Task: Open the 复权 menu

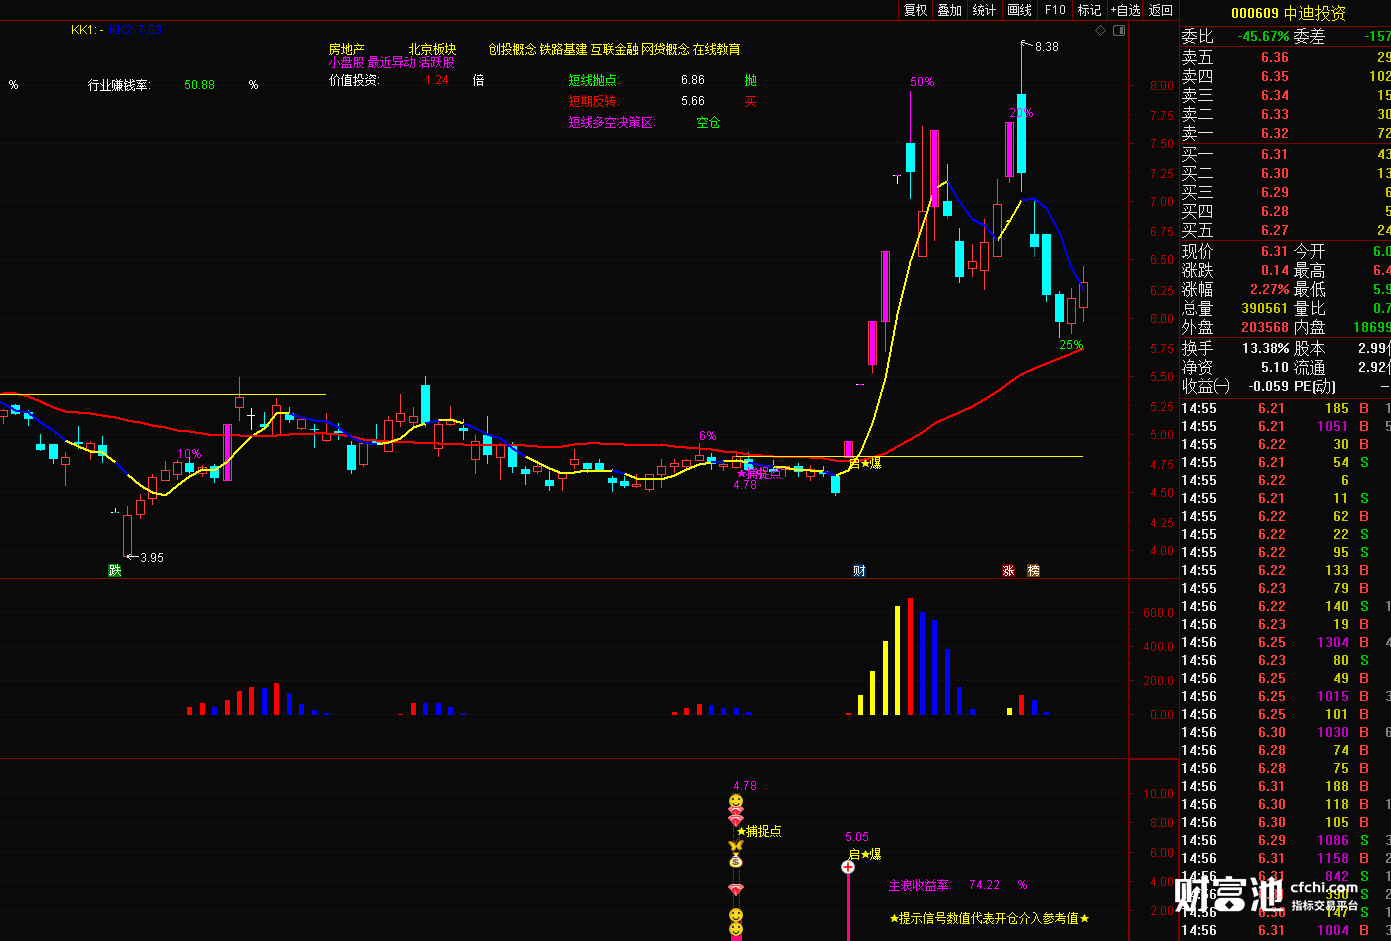Action: [x=915, y=10]
